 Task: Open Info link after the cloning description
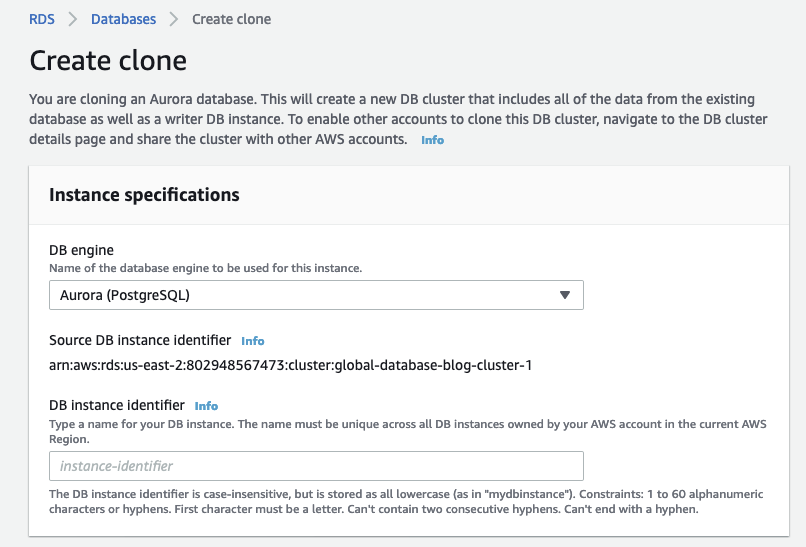click(x=432, y=141)
